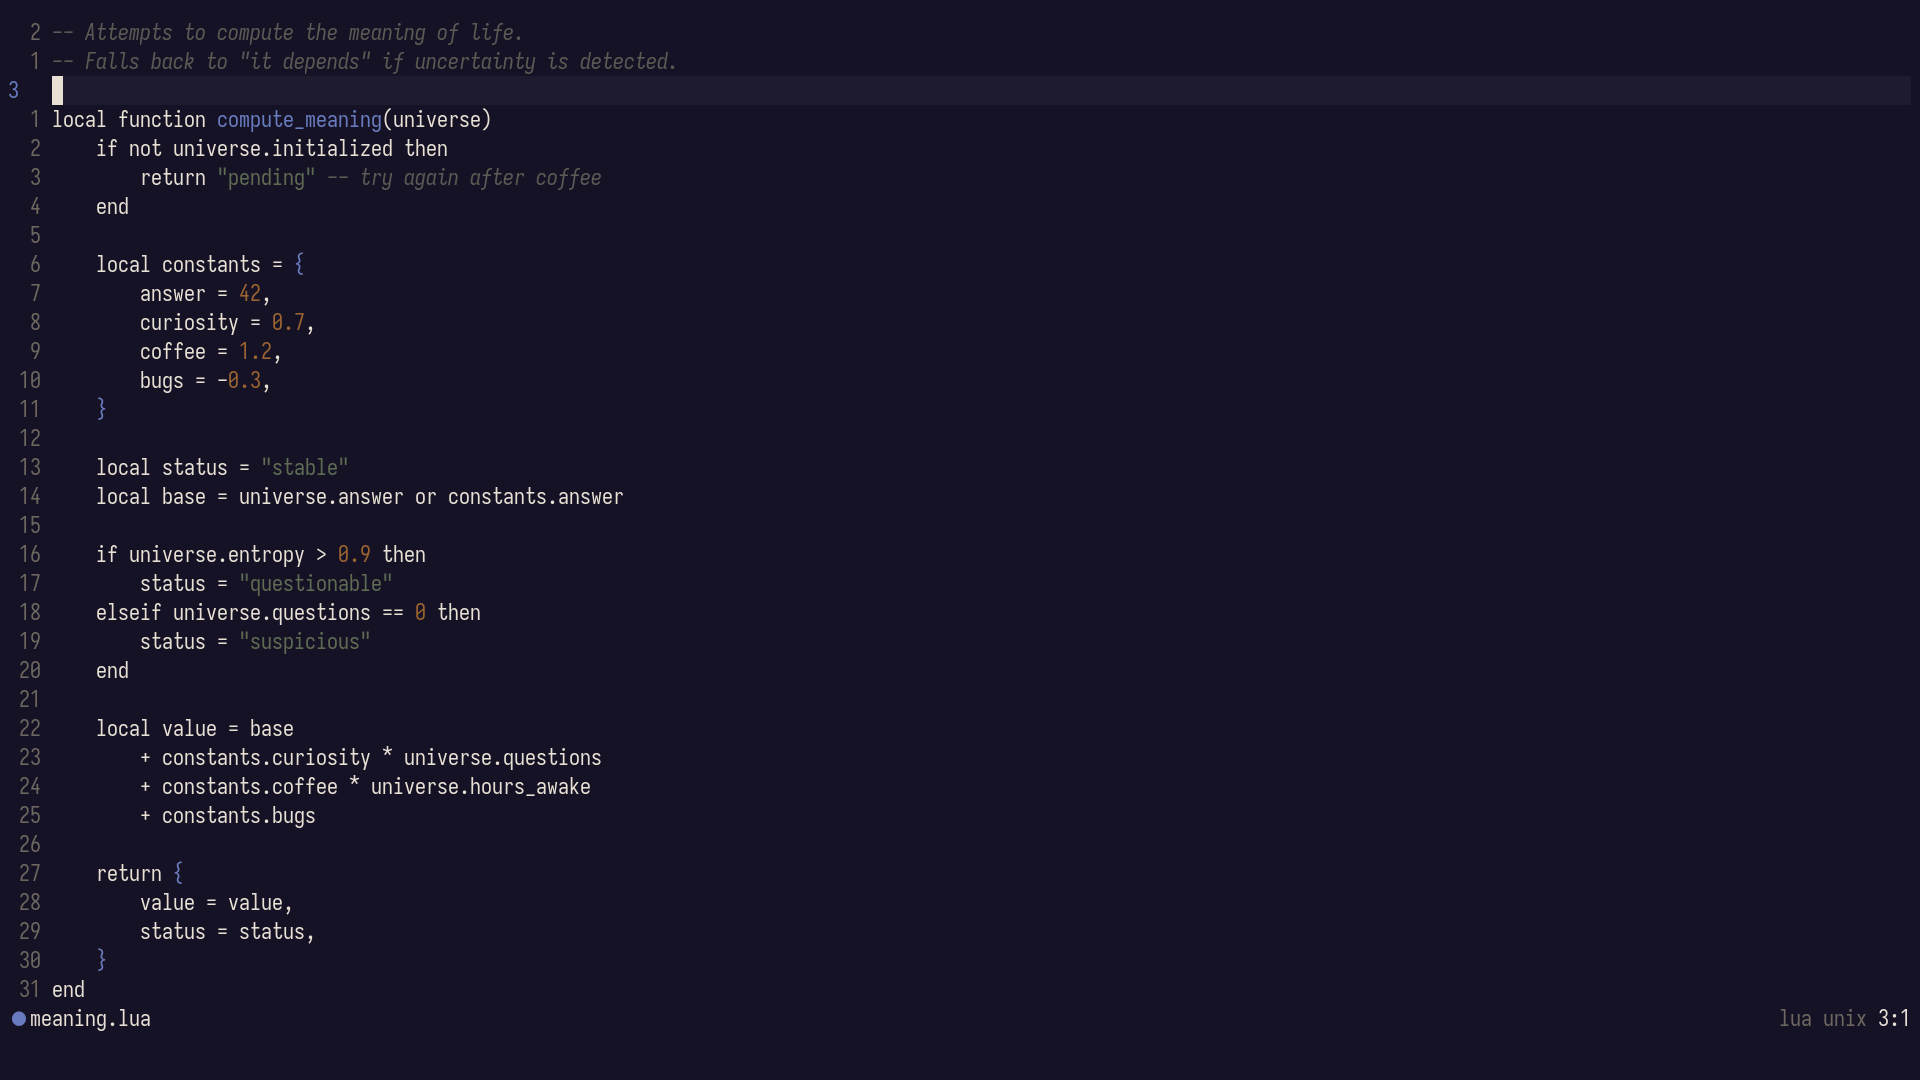This screenshot has height=1080, width=1920.
Task: Click the meaning.lua filename in statusline
Action: [90, 1019]
